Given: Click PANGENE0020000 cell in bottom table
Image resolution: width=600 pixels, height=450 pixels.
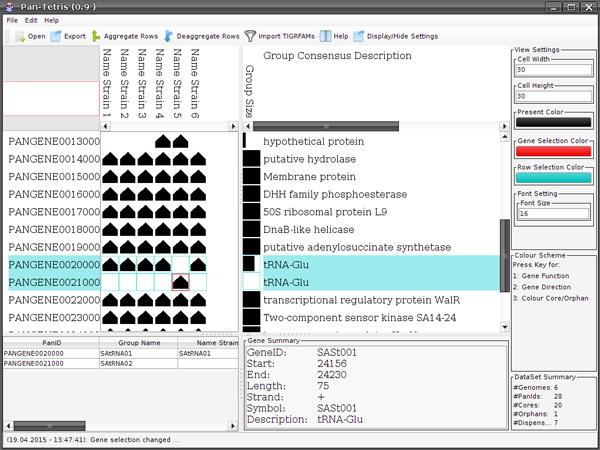Looking at the screenshot, I should point(51,353).
